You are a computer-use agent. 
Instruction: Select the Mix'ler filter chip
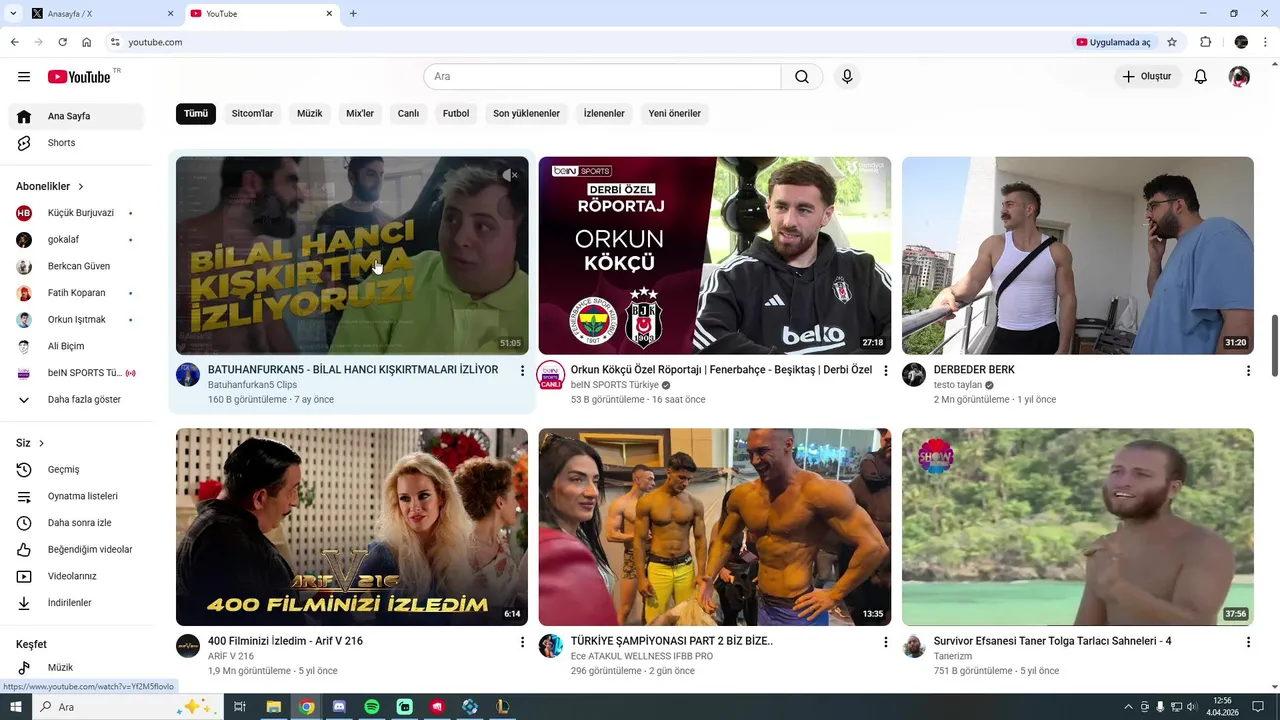coord(360,113)
